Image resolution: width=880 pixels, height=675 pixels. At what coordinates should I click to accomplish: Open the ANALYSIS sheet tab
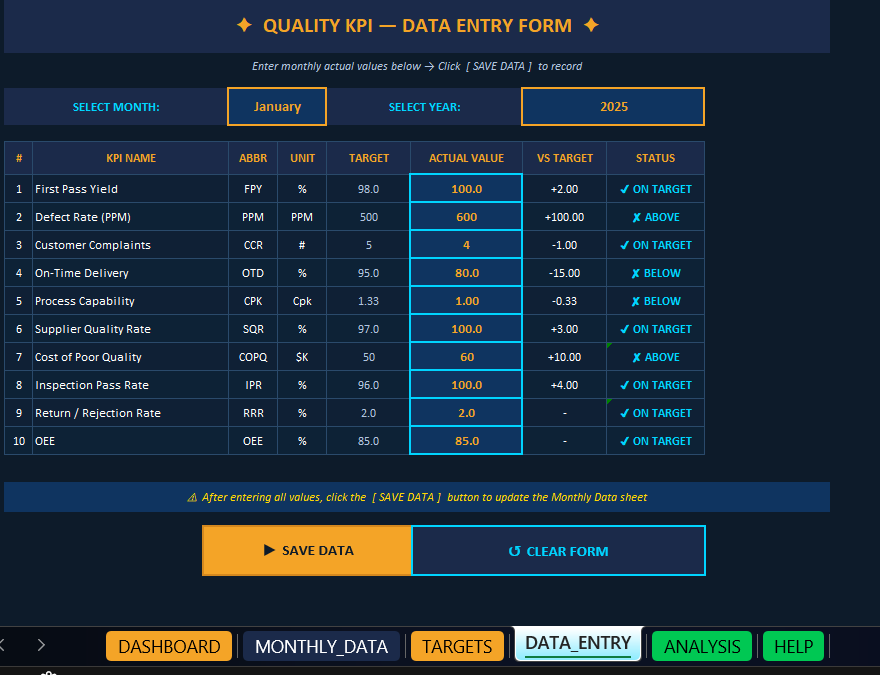[701, 646]
